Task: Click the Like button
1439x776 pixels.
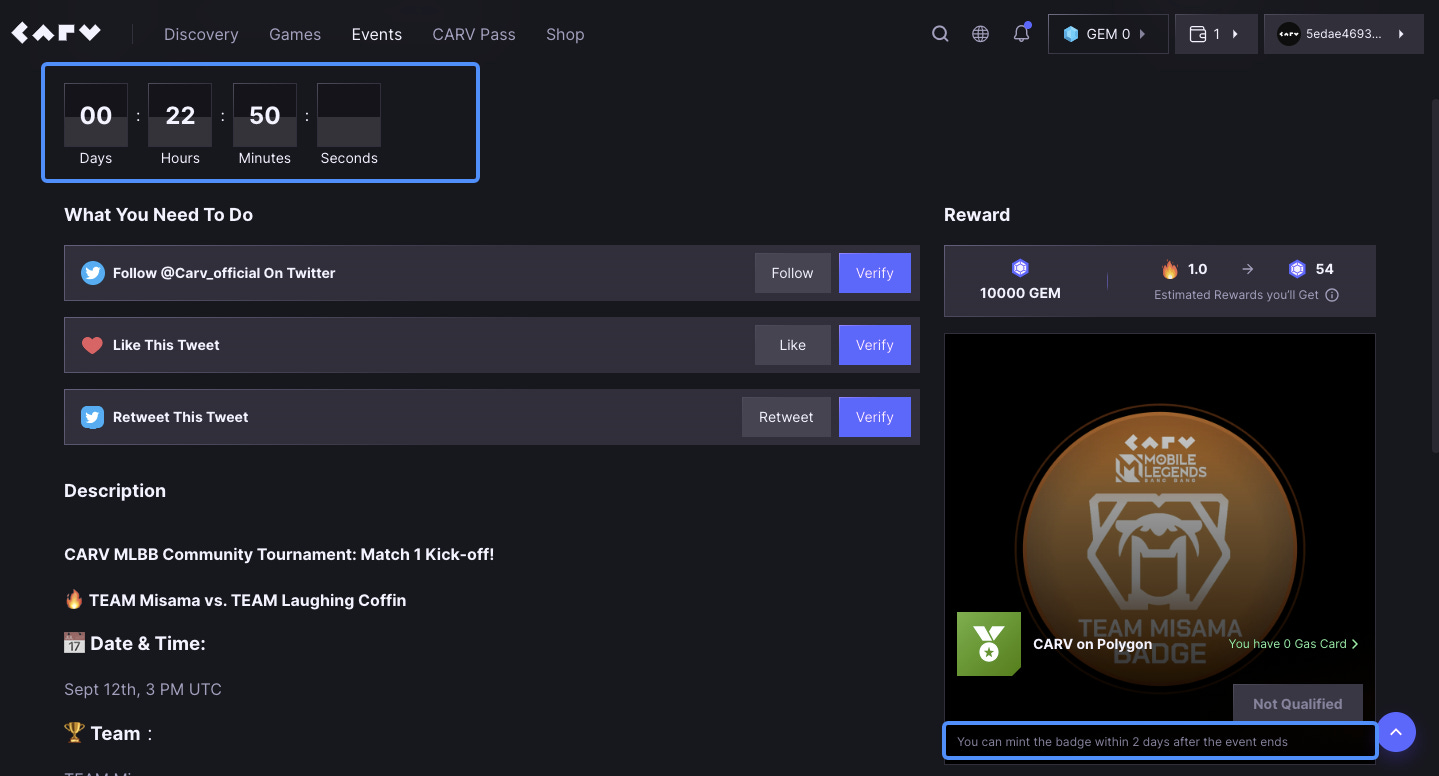Action: coord(792,345)
